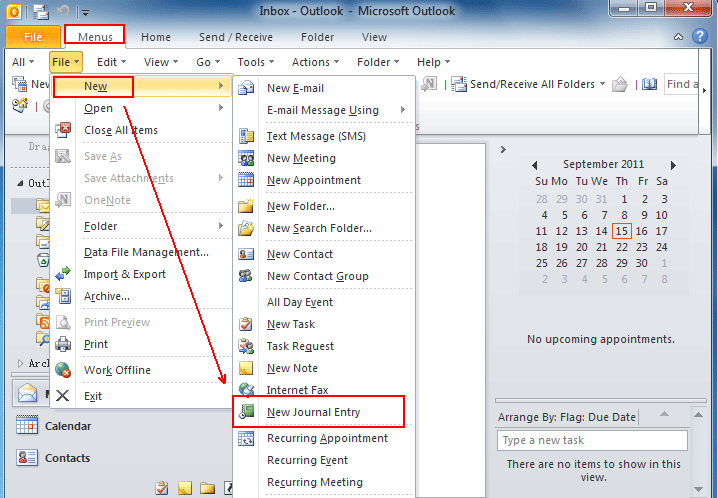Click the Exit X icon
The height and width of the screenshot is (498, 718).
63,395
